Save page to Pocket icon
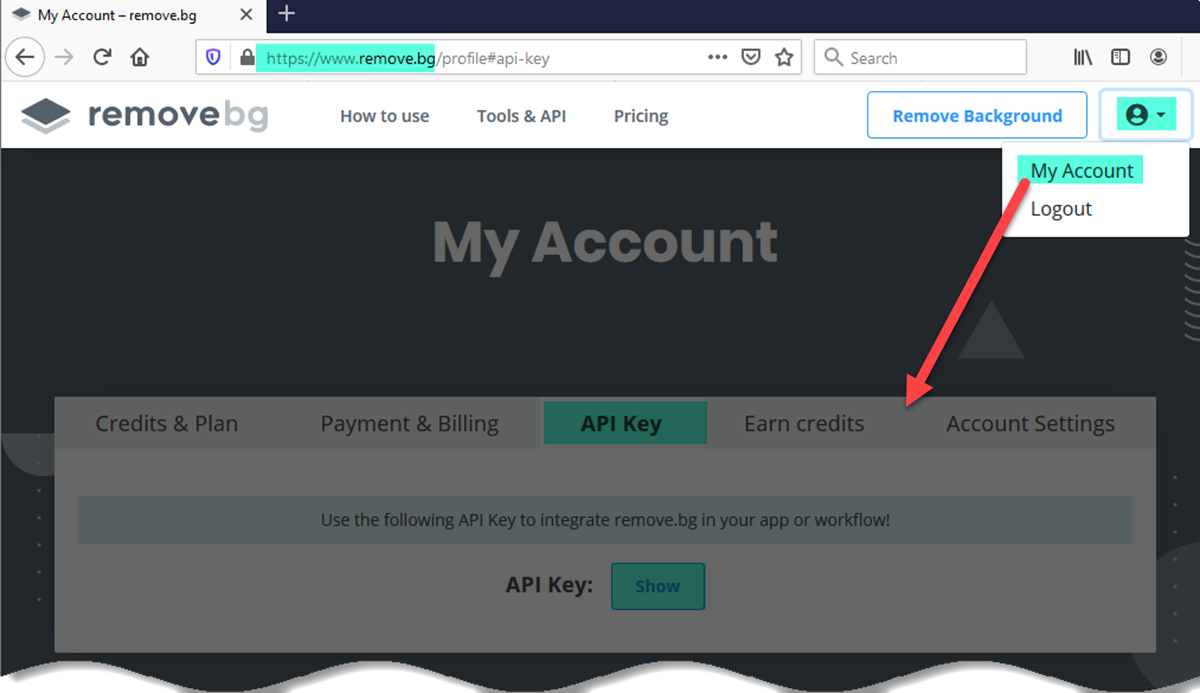The width and height of the screenshot is (1200, 693). tap(751, 58)
